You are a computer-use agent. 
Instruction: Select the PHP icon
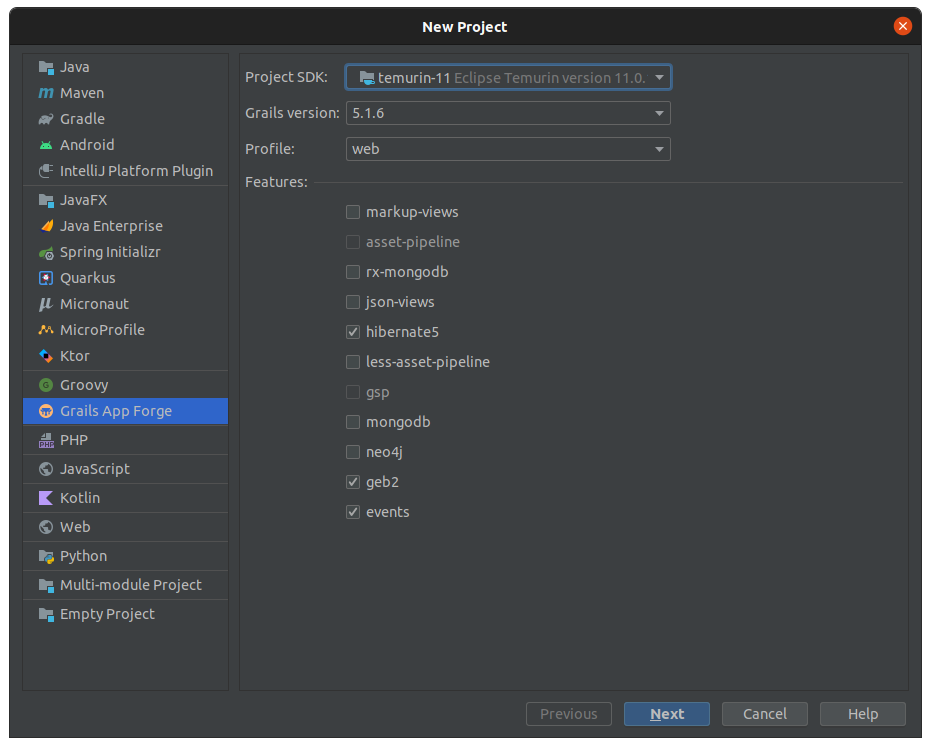pyautogui.click(x=46, y=440)
